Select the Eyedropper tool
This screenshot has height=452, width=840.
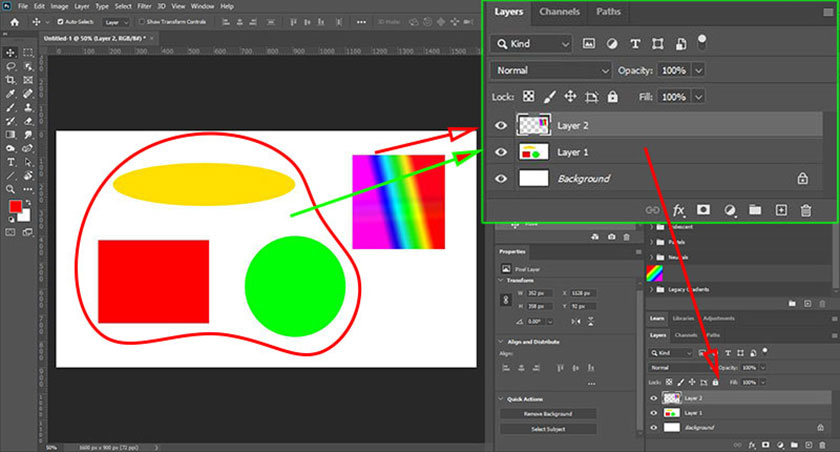pyautogui.click(x=10, y=94)
